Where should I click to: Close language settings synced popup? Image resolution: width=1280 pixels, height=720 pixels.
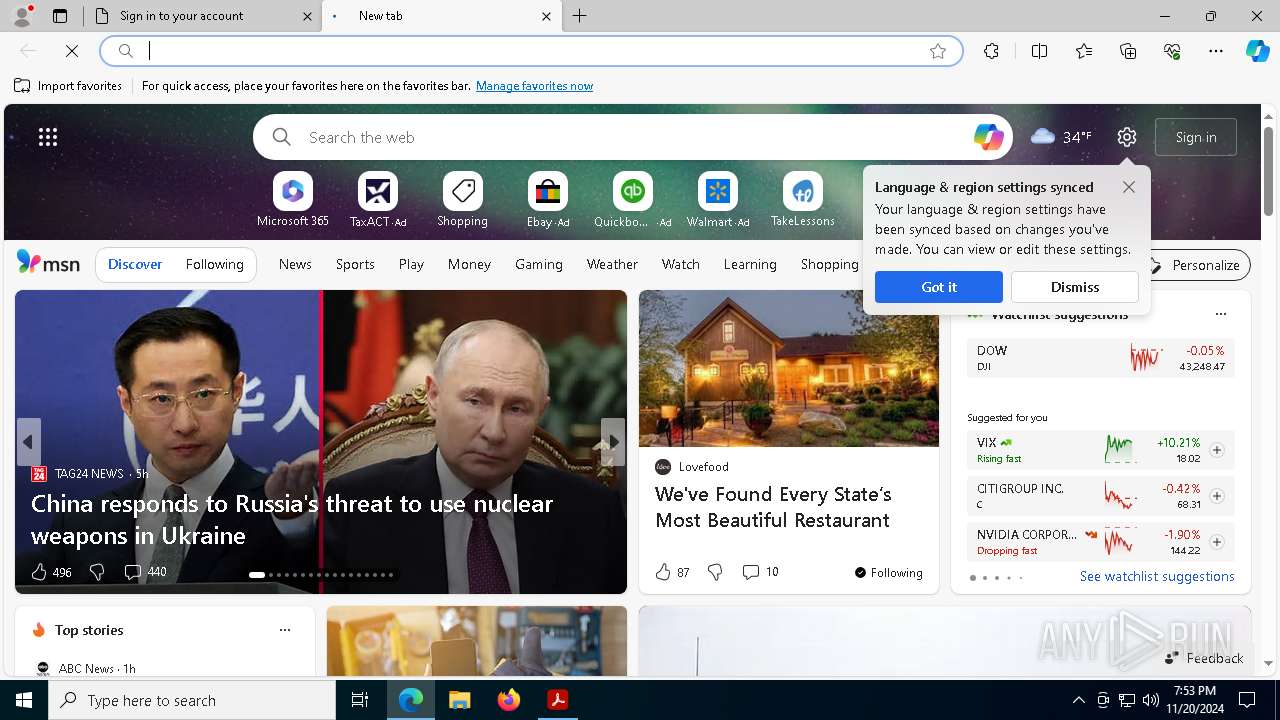click(1129, 187)
